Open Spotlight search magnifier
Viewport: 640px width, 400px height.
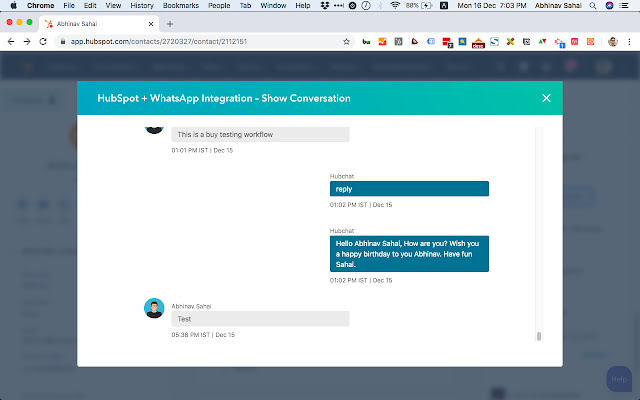(593, 5)
